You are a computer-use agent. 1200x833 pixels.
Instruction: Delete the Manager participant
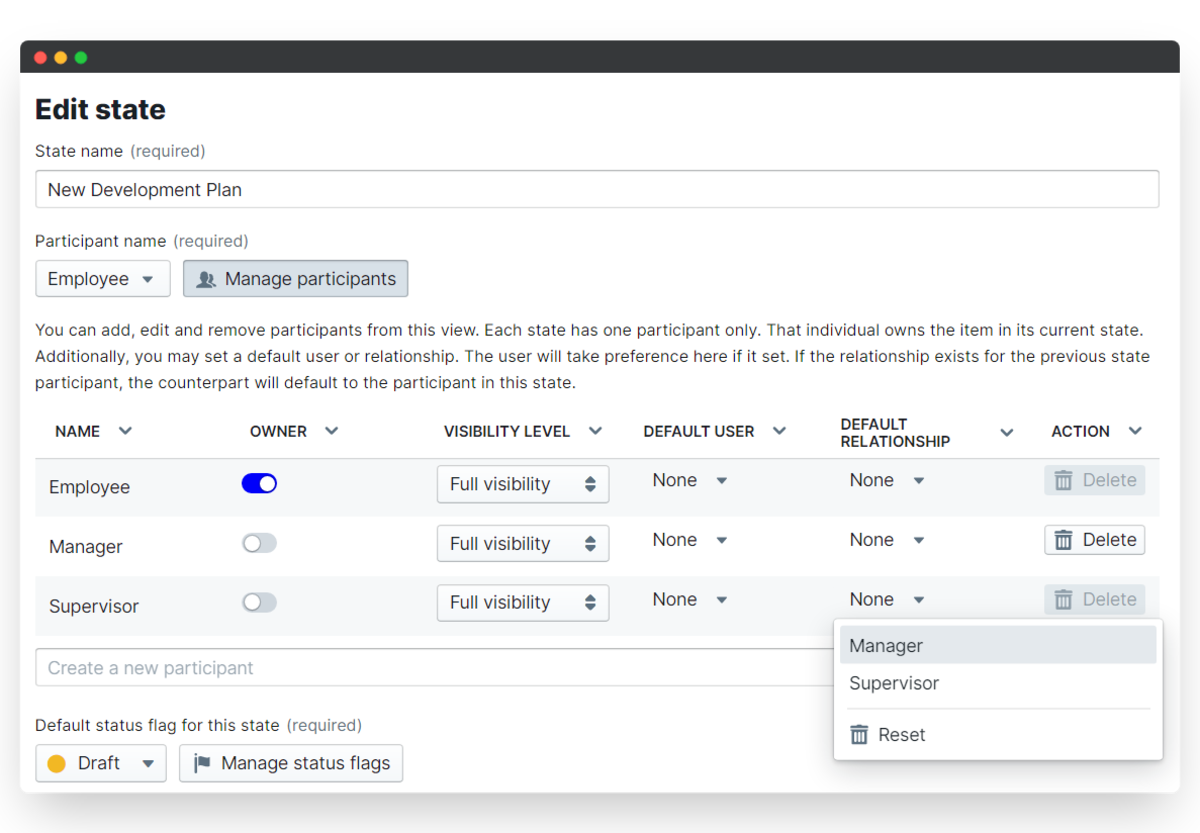click(x=1095, y=540)
